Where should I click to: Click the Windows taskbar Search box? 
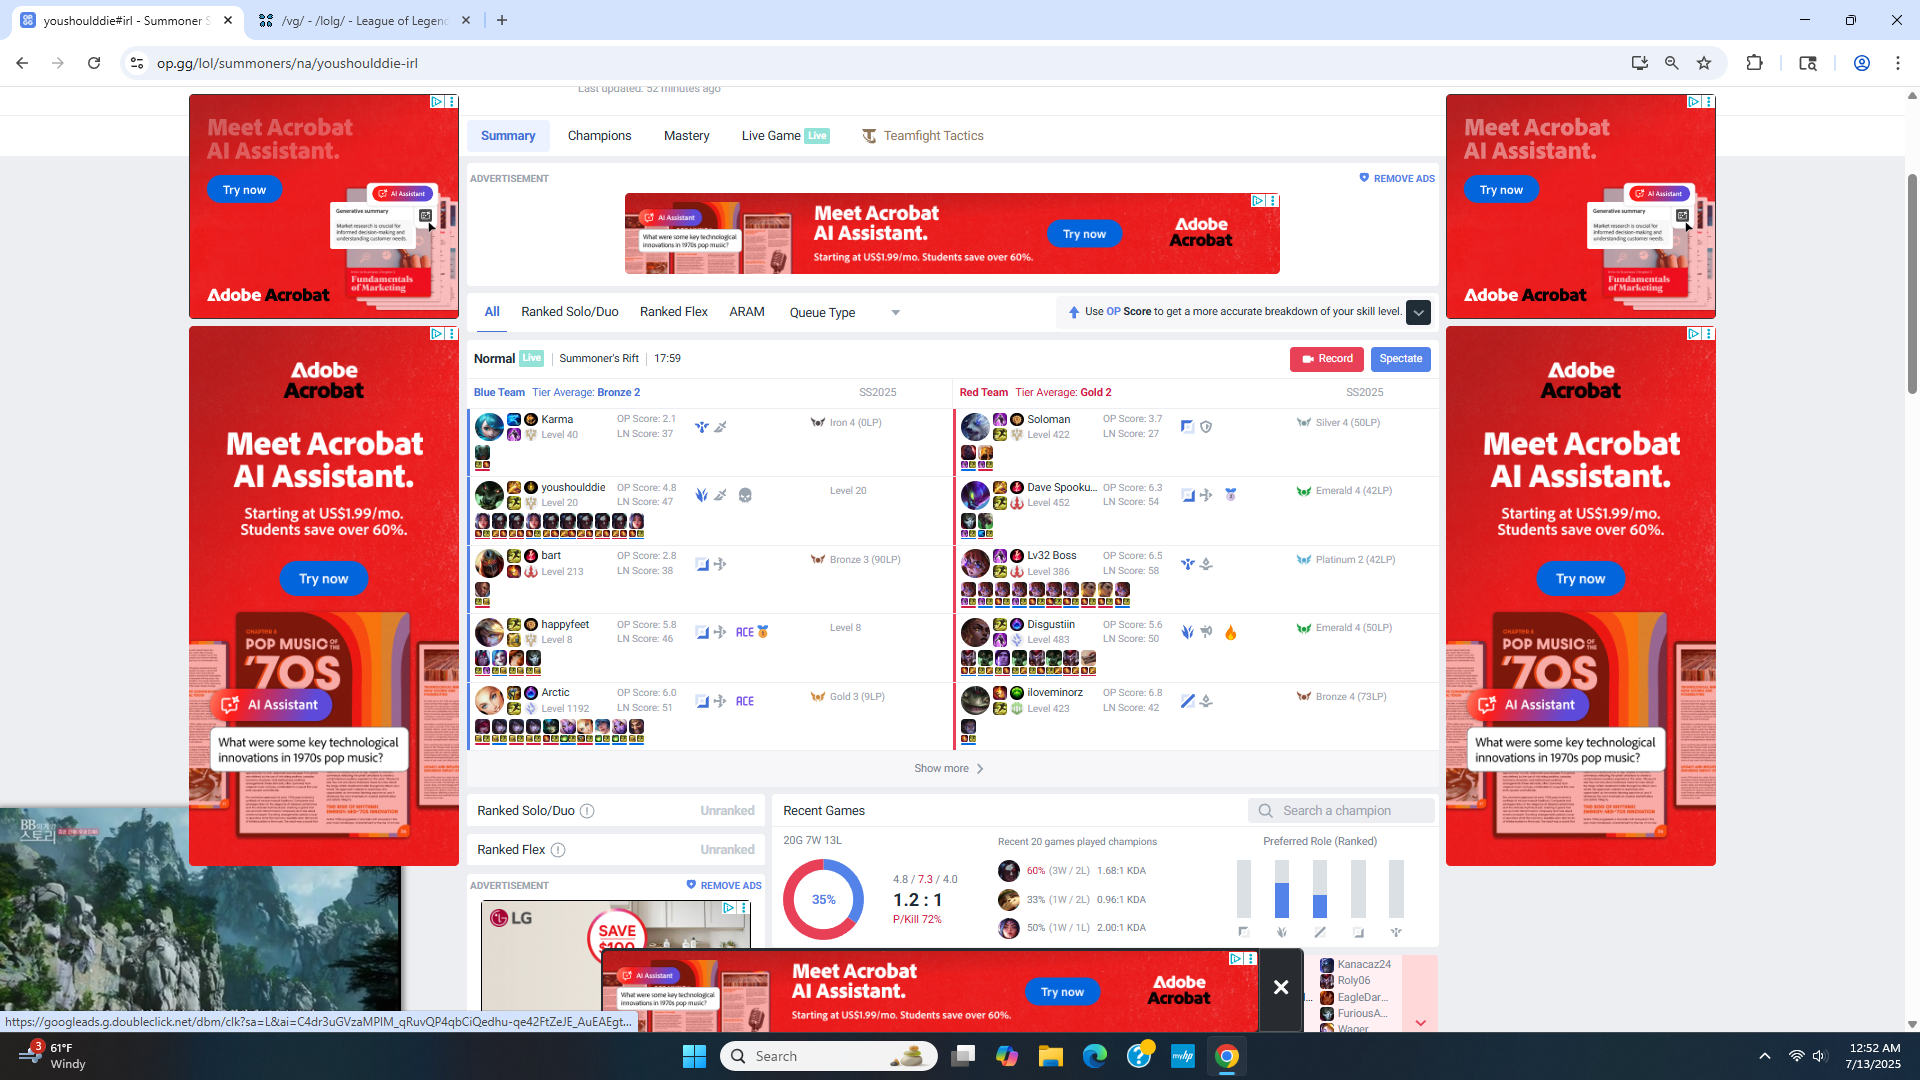[829, 1056]
